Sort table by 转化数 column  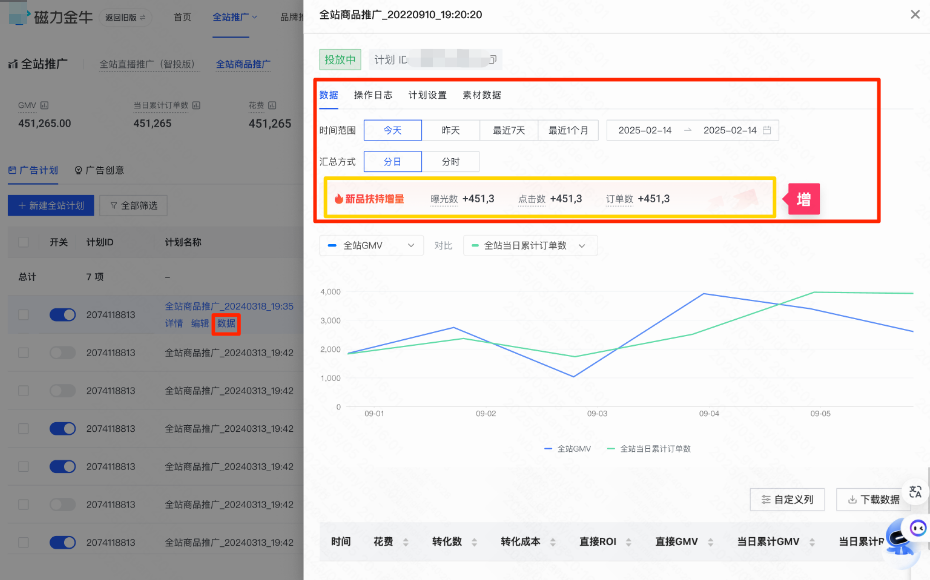[x=474, y=541]
